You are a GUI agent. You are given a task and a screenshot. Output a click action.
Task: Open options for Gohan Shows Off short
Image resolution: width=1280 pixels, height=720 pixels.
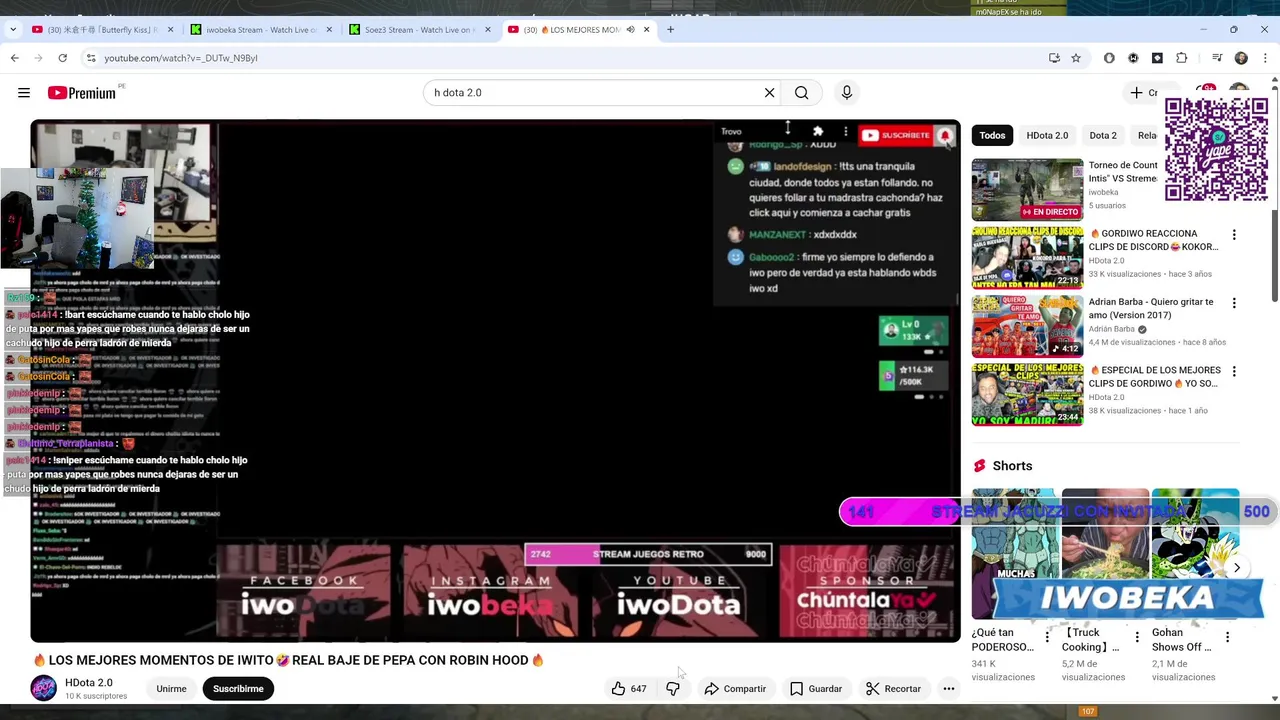click(1227, 637)
